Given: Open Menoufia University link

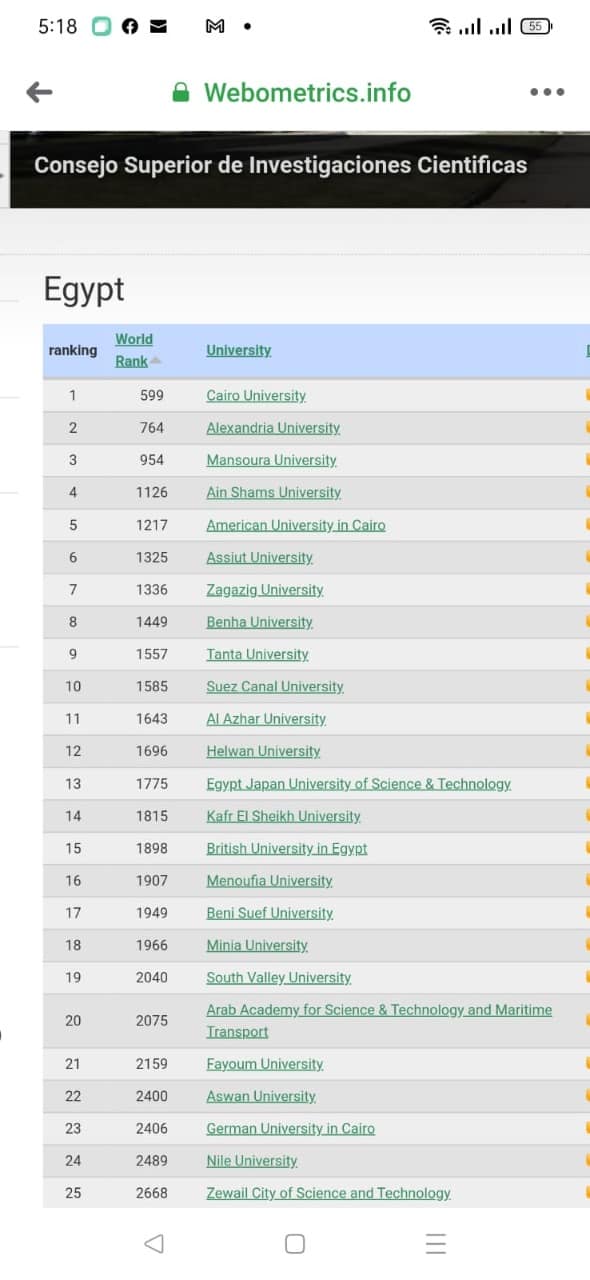Looking at the screenshot, I should [270, 880].
